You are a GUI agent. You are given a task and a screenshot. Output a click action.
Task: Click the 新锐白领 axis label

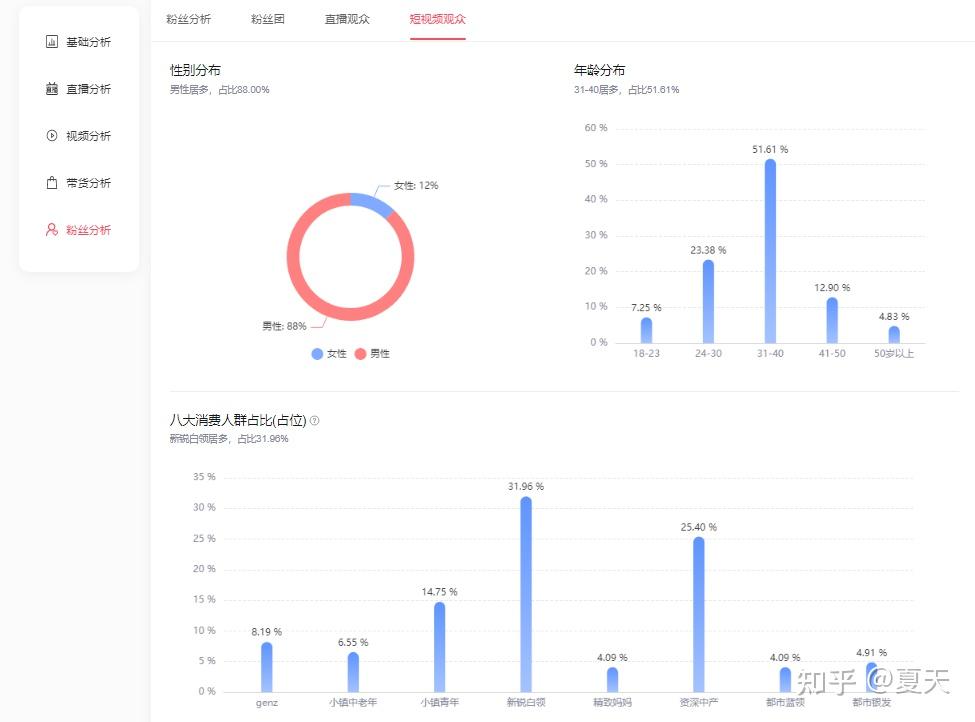[x=526, y=702]
